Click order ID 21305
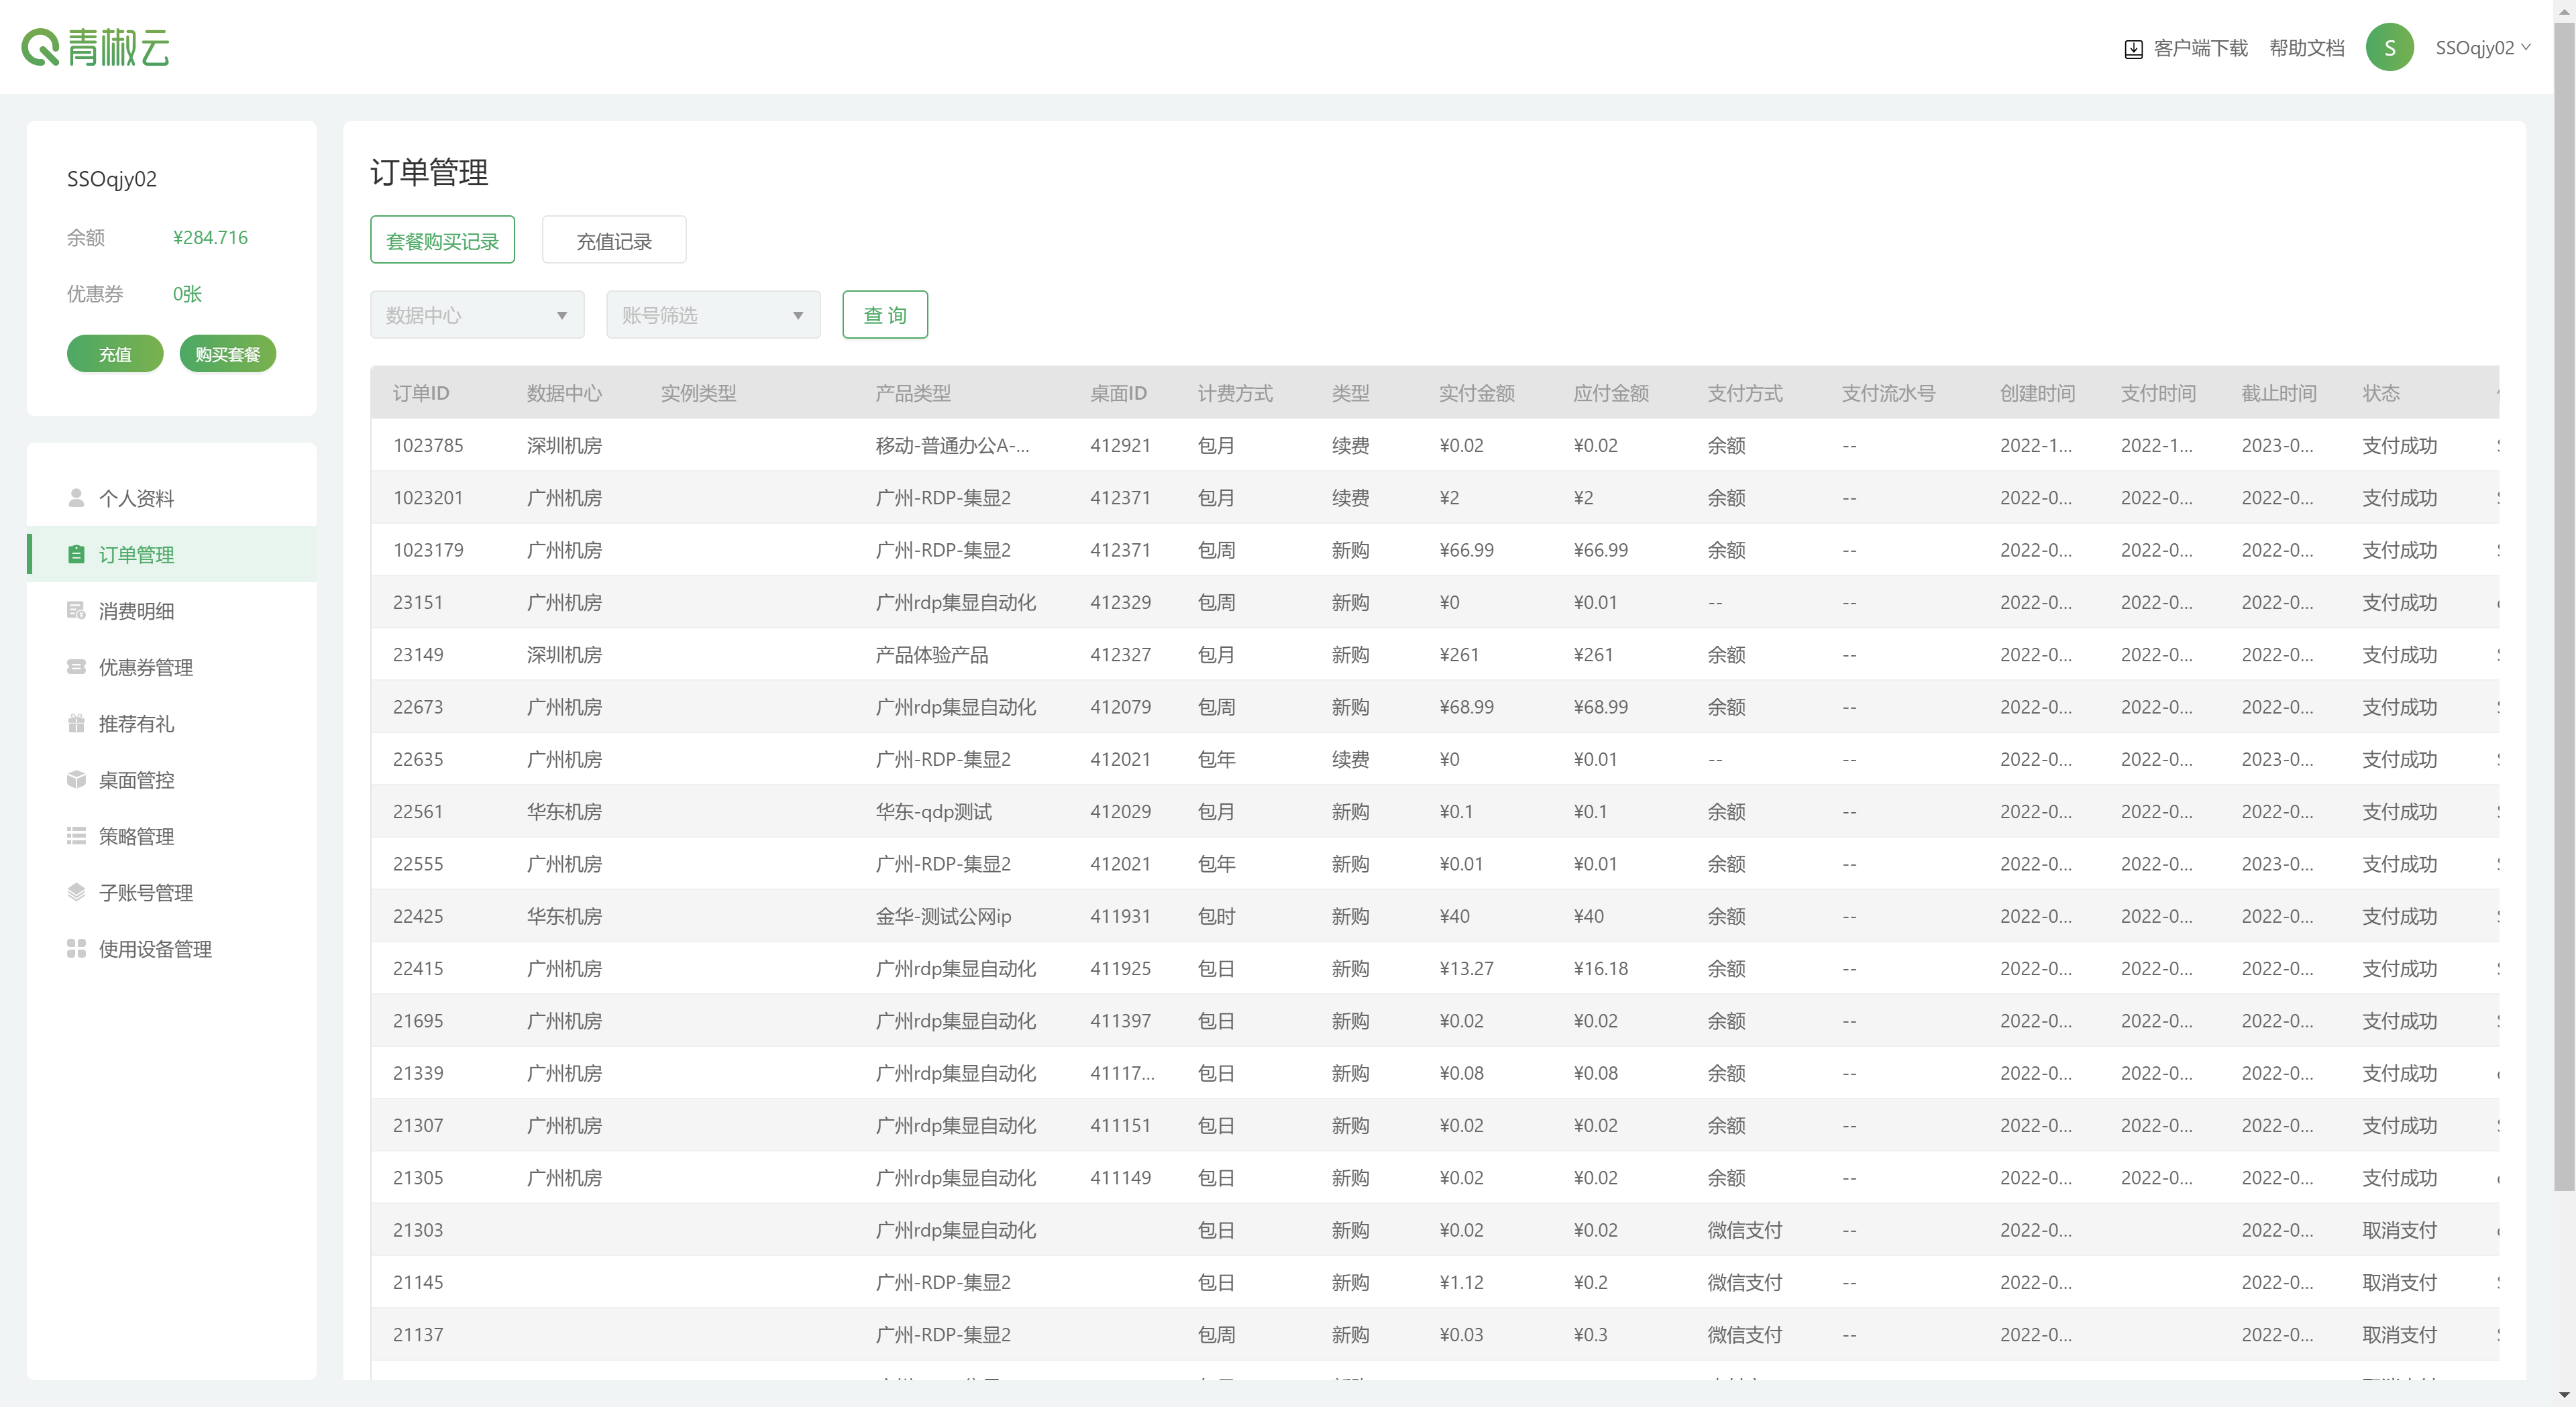 pos(418,1178)
